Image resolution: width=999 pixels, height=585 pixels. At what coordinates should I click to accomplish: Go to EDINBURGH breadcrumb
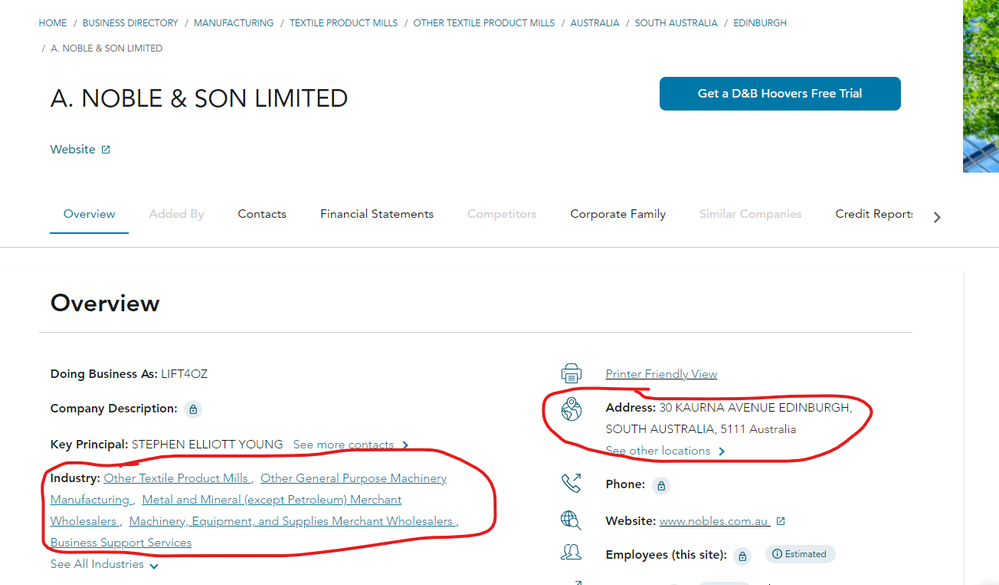coord(760,23)
